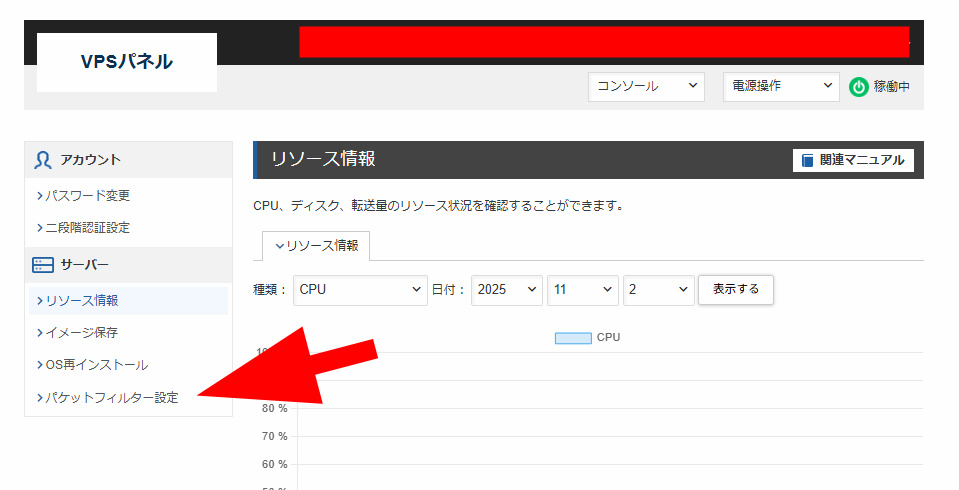Screen dimensions: 959x490
Task: Open the month 11 dropdown
Action: tap(582, 290)
